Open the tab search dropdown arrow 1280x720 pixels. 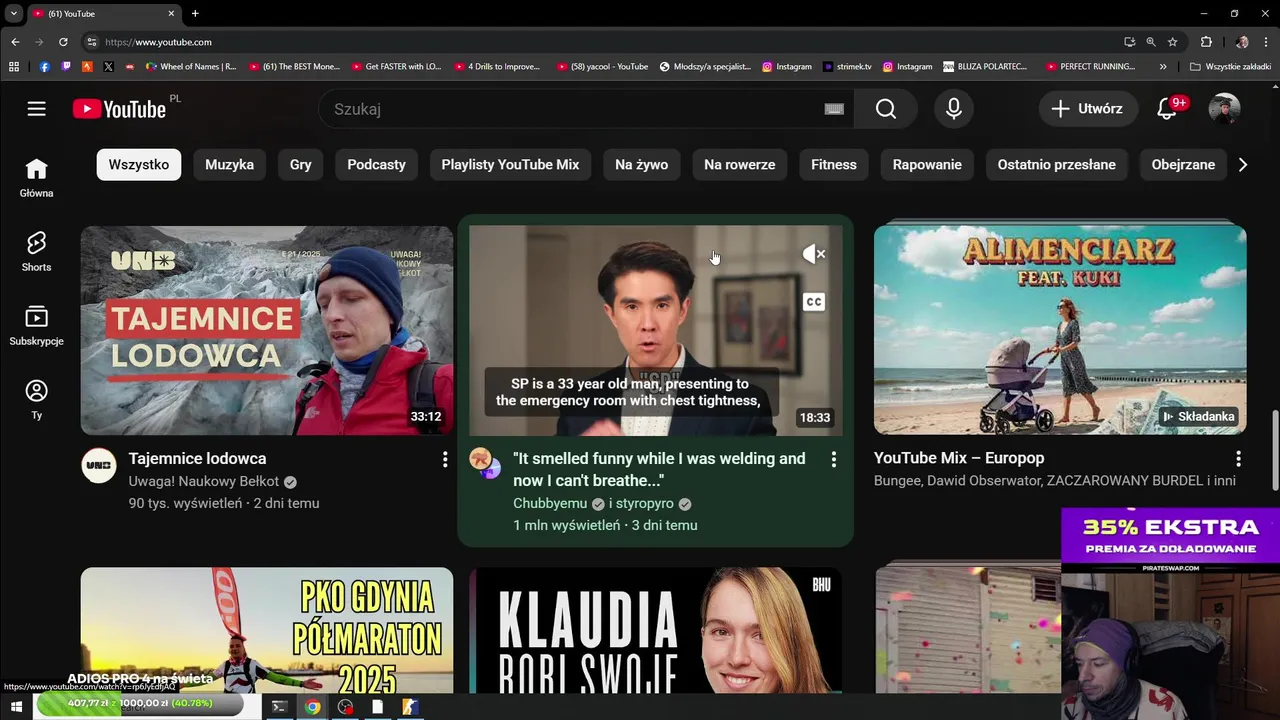tap(14, 13)
